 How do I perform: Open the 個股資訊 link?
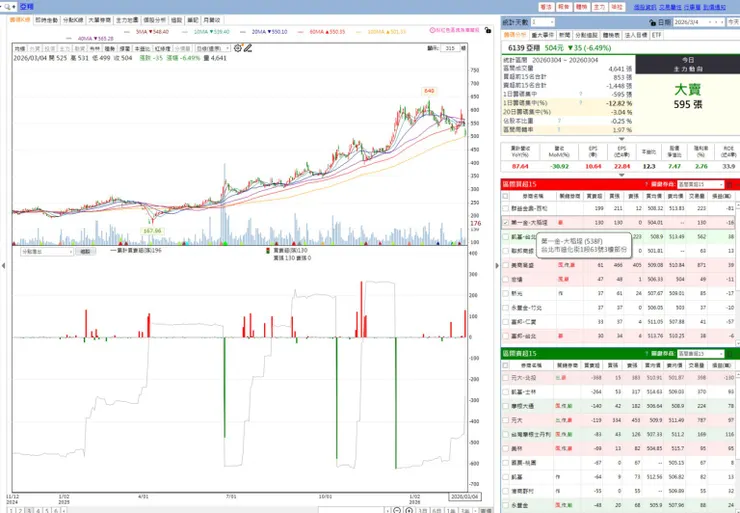coord(645,7)
